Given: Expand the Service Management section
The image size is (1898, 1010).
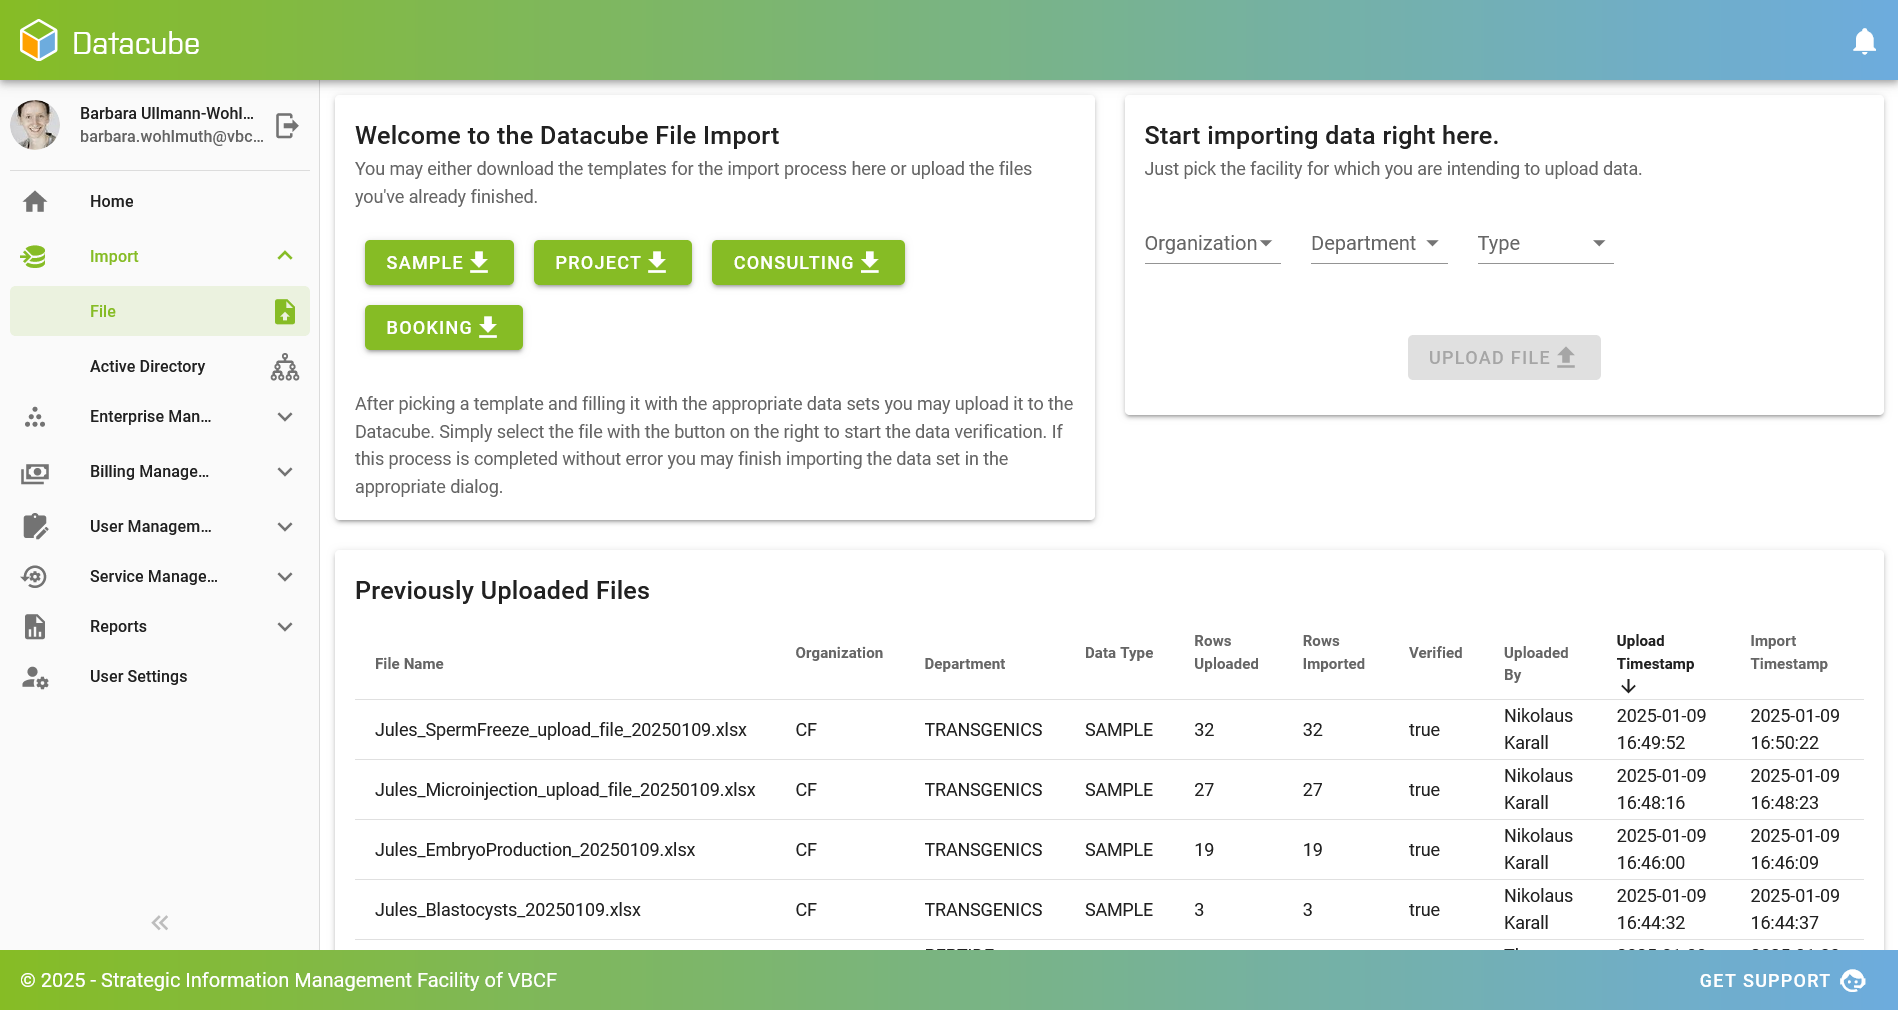Looking at the screenshot, I should [285, 577].
